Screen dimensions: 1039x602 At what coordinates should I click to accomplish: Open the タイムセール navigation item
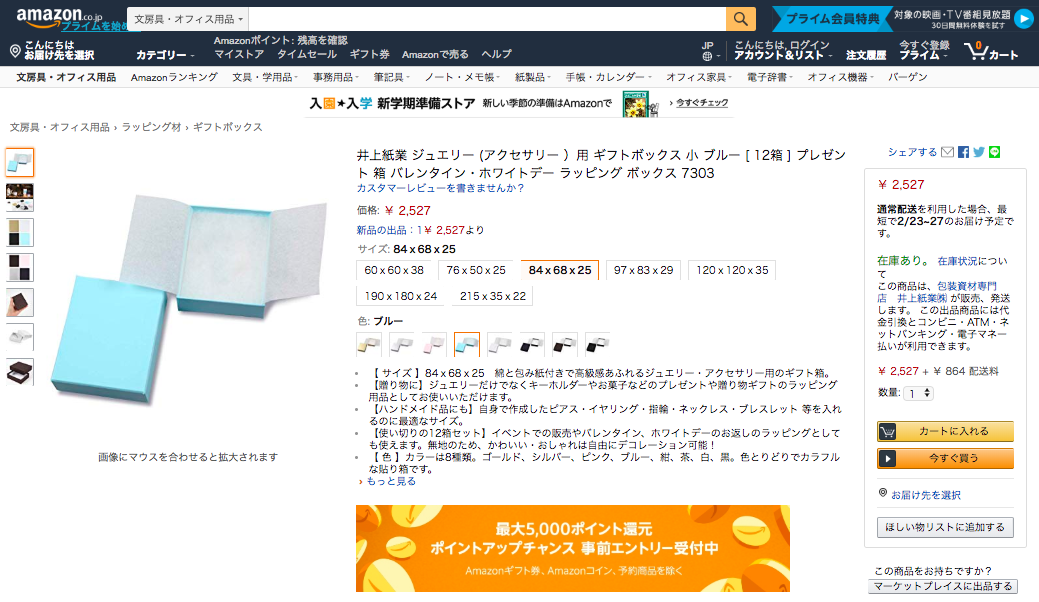[x=306, y=54]
